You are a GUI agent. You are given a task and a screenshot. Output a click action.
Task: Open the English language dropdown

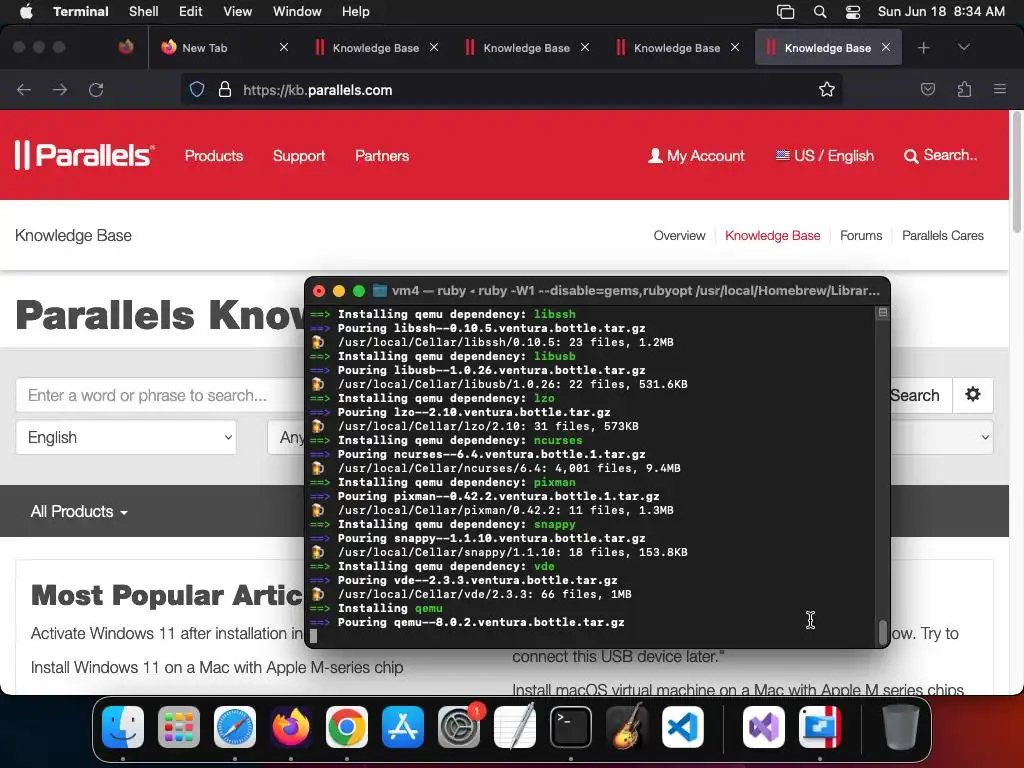pyautogui.click(x=126, y=437)
